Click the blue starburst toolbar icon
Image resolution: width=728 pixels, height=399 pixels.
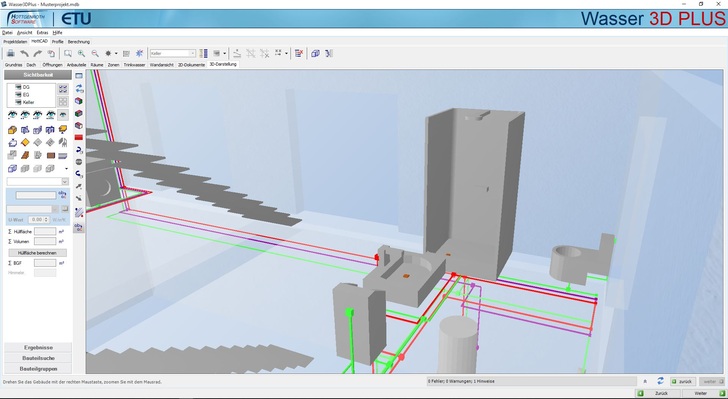tap(139, 53)
